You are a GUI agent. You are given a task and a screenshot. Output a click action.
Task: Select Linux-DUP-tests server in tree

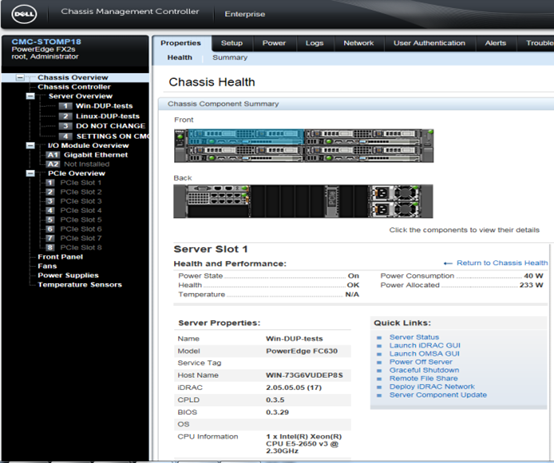[107, 116]
